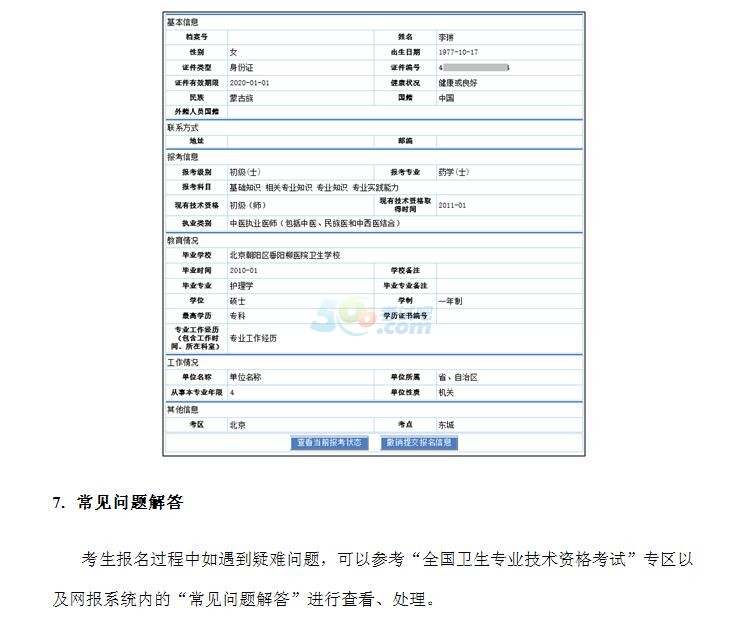Click the 撤销提交报名信息 button

pos(419,443)
